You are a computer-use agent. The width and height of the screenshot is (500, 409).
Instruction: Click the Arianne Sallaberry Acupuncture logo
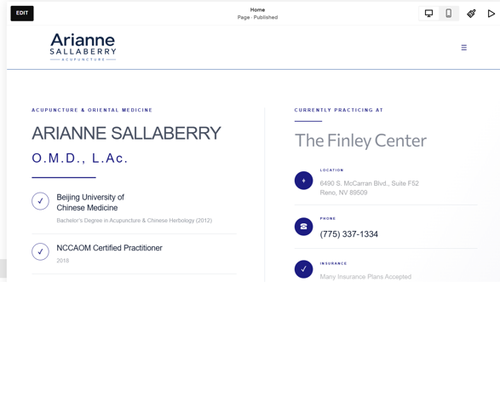point(83,47)
